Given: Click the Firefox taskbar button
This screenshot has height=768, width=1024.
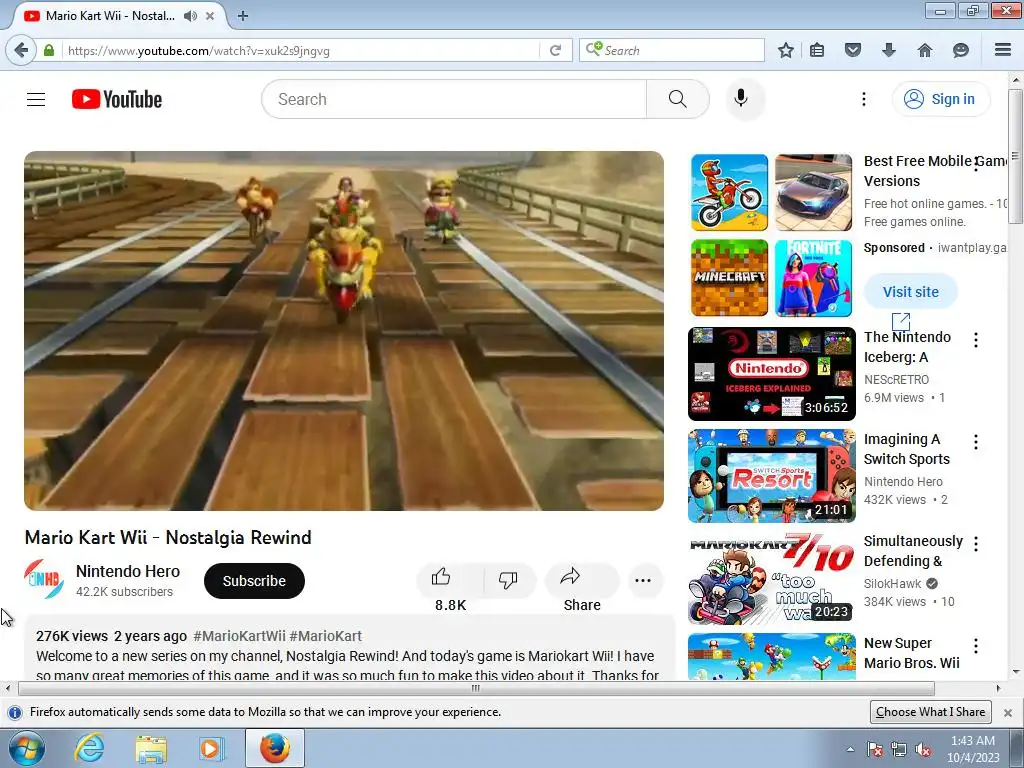Looking at the screenshot, I should (275, 748).
